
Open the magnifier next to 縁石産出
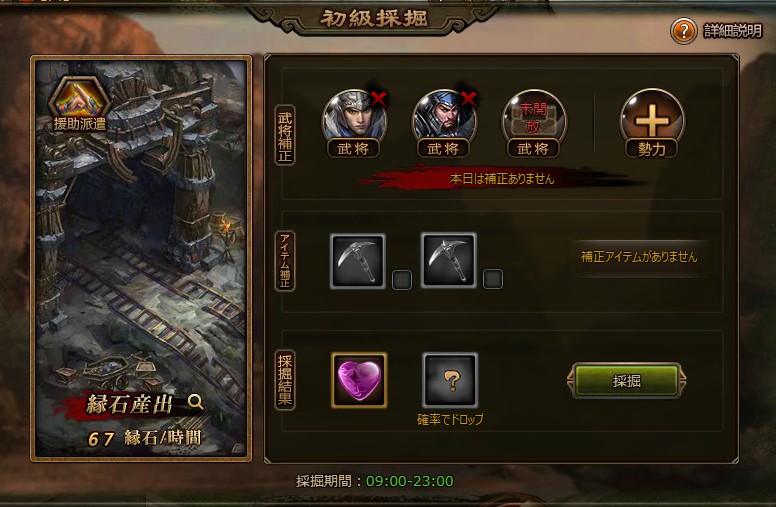(195, 402)
